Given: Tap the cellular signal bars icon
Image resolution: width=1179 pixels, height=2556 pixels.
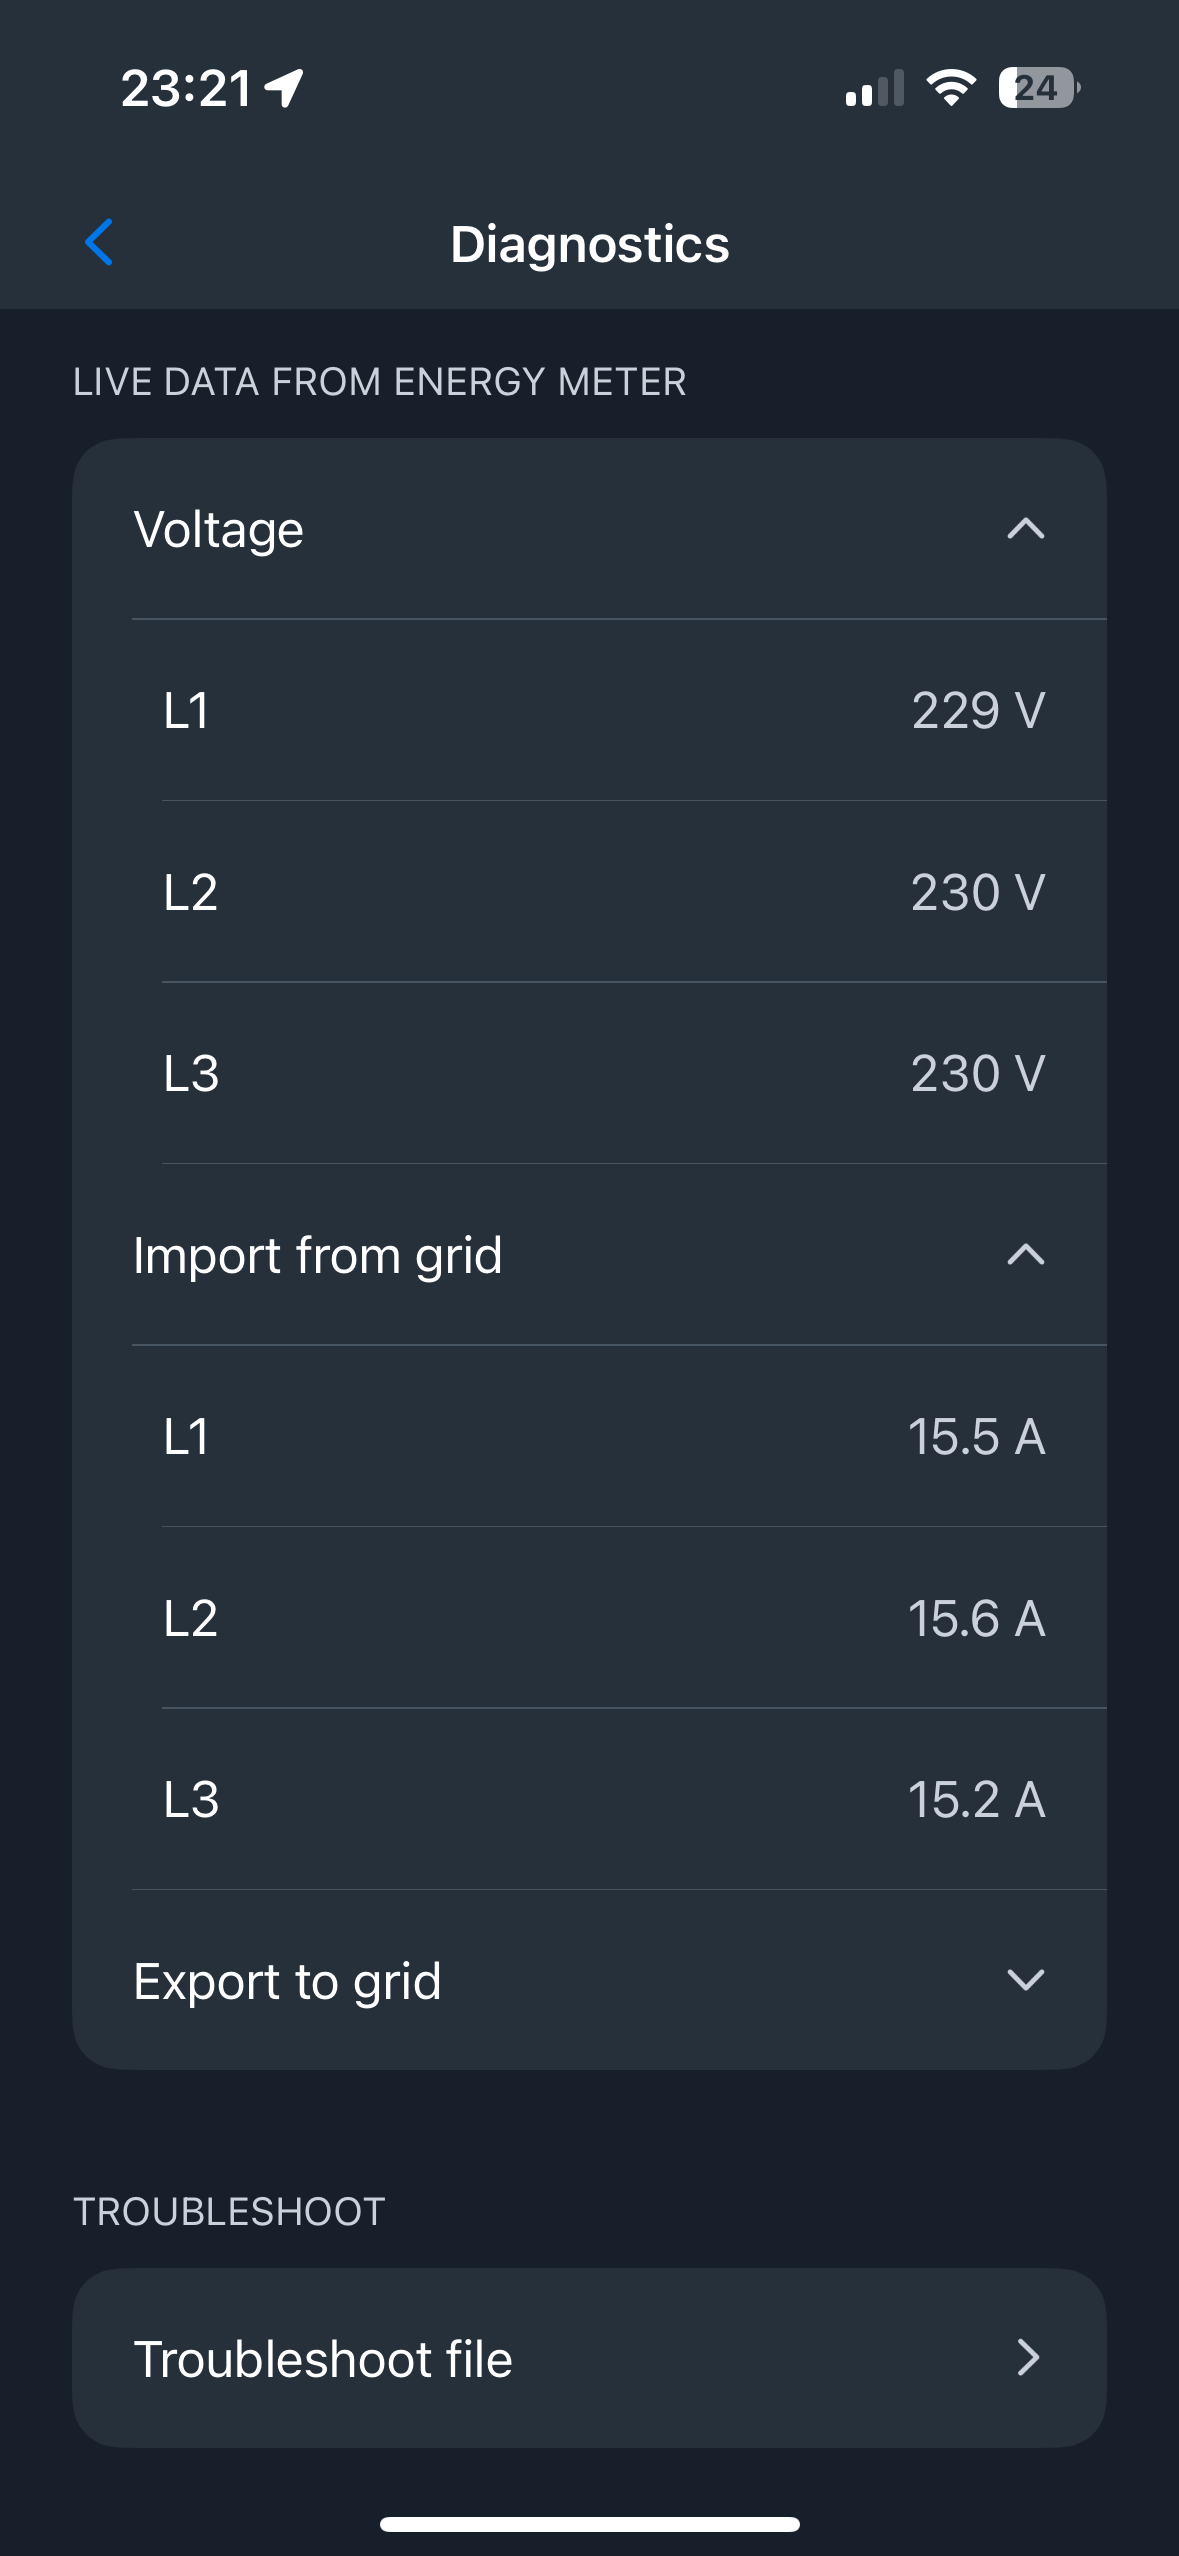Looking at the screenshot, I should click(874, 88).
